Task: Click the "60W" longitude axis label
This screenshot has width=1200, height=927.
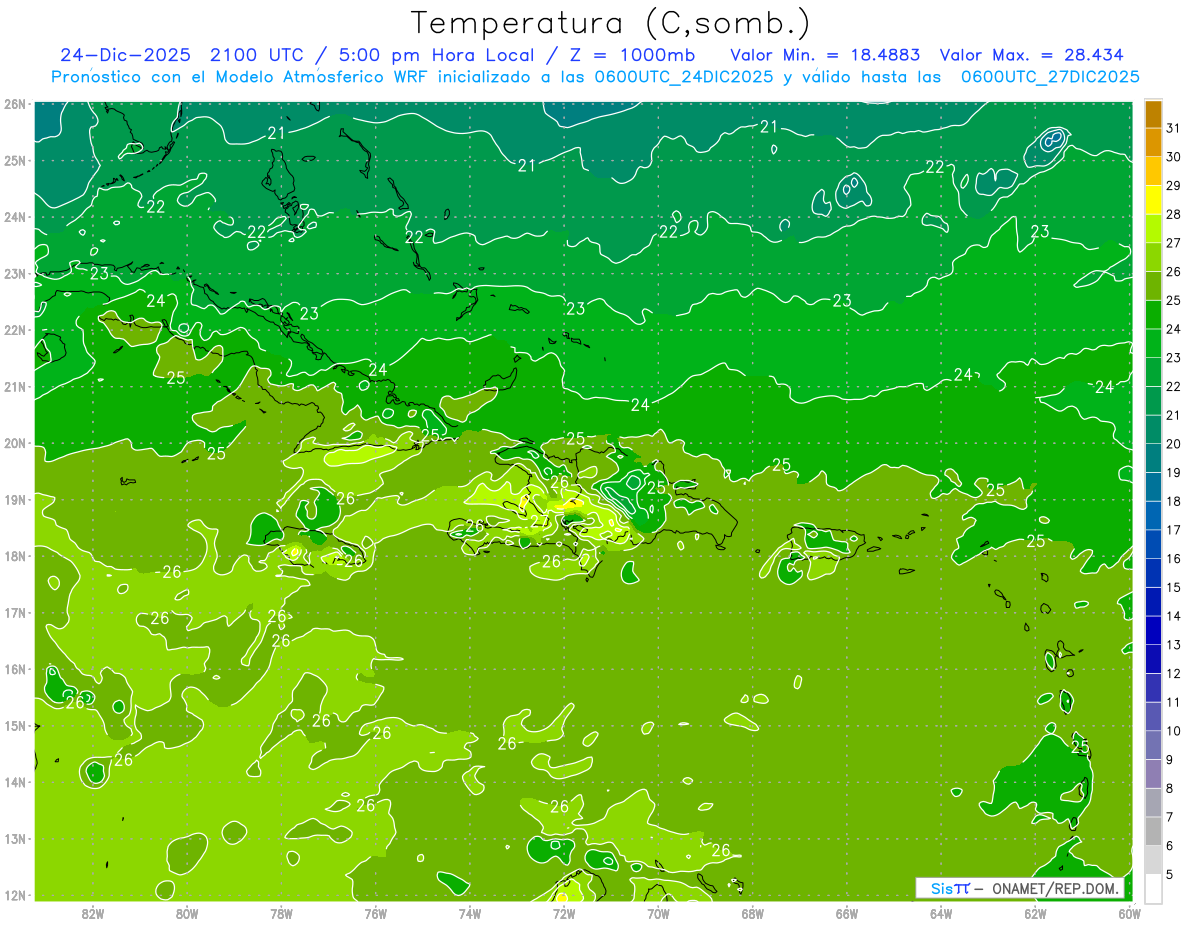Action: [1130, 913]
